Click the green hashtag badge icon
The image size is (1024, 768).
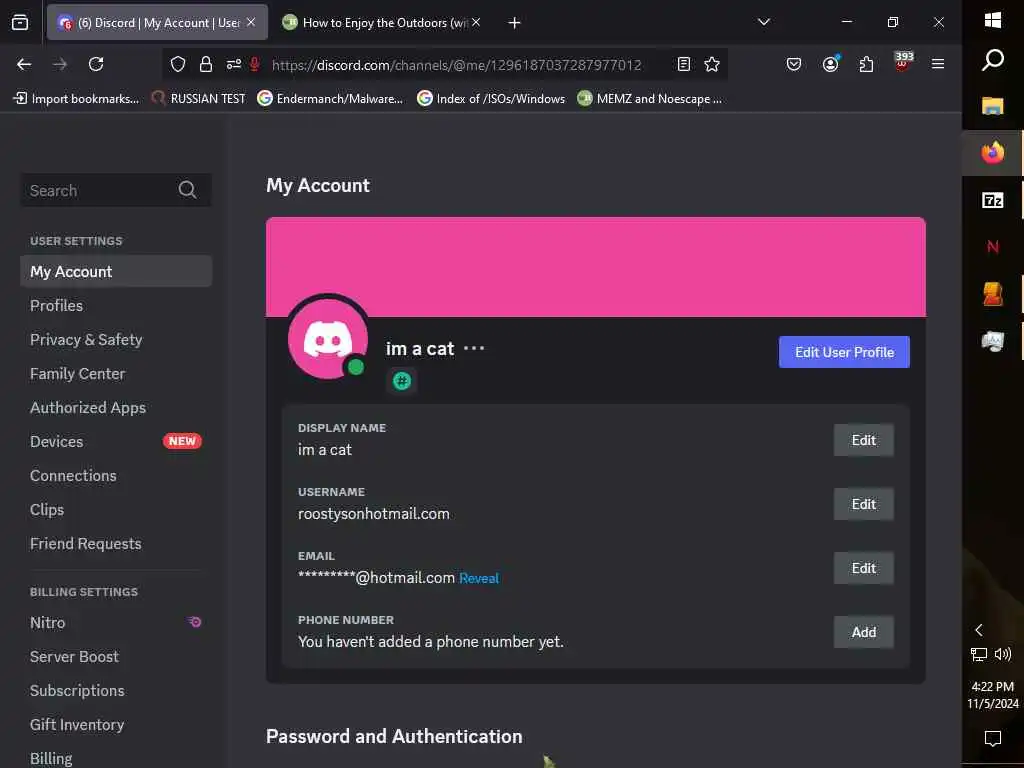pyautogui.click(x=402, y=381)
